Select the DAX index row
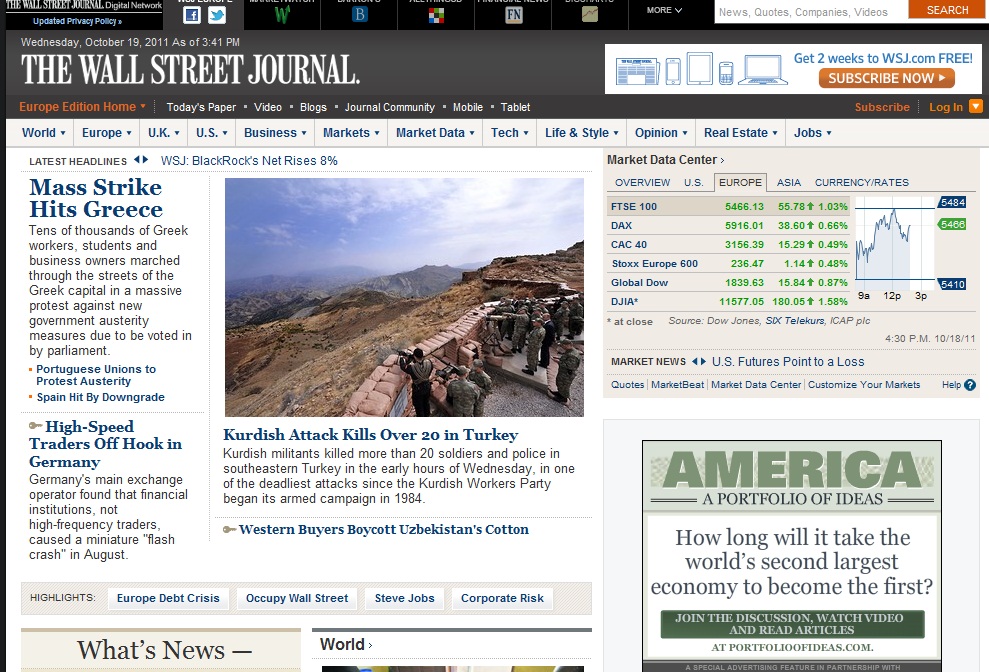The width and height of the screenshot is (989, 672). point(727,225)
